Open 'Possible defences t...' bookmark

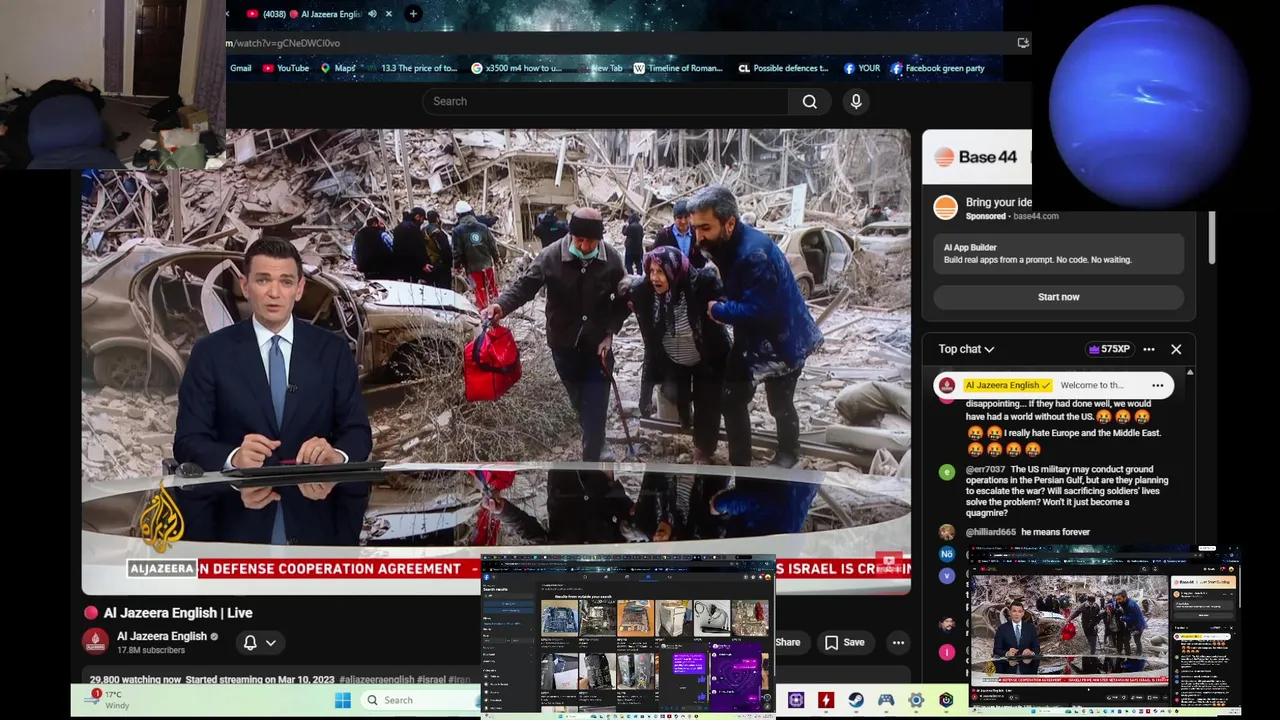click(x=783, y=68)
